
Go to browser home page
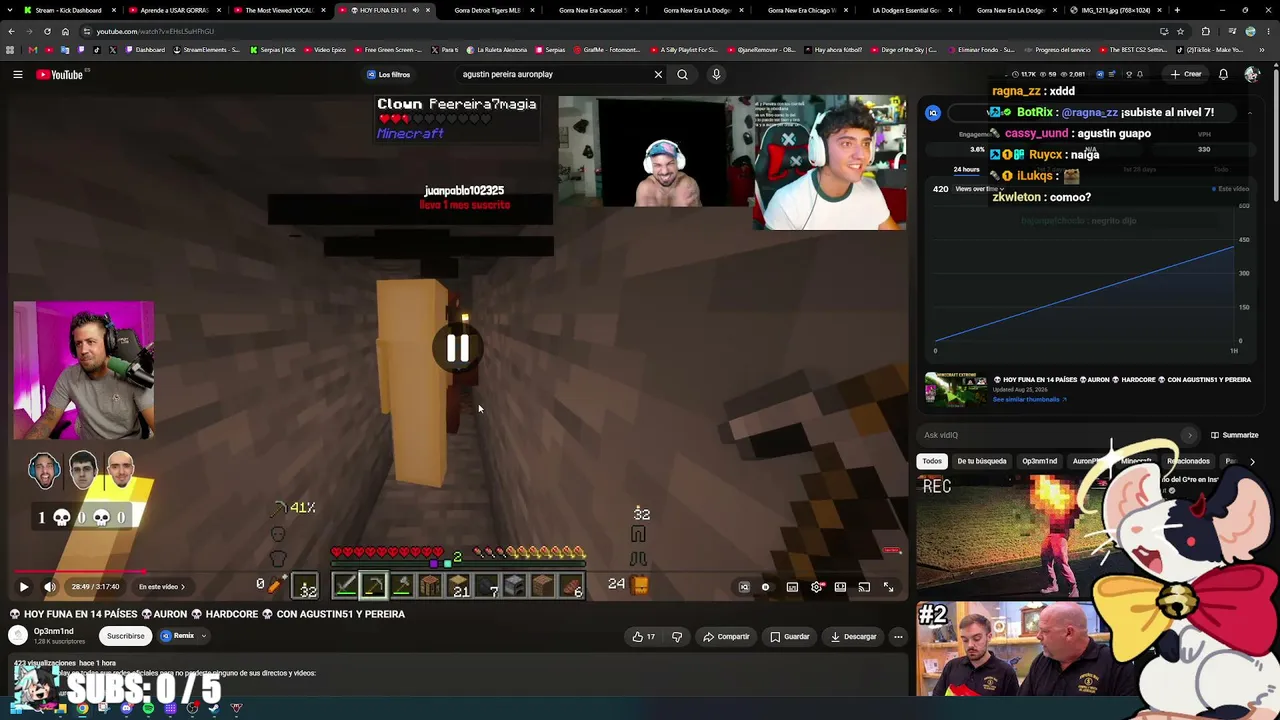click(x=66, y=31)
